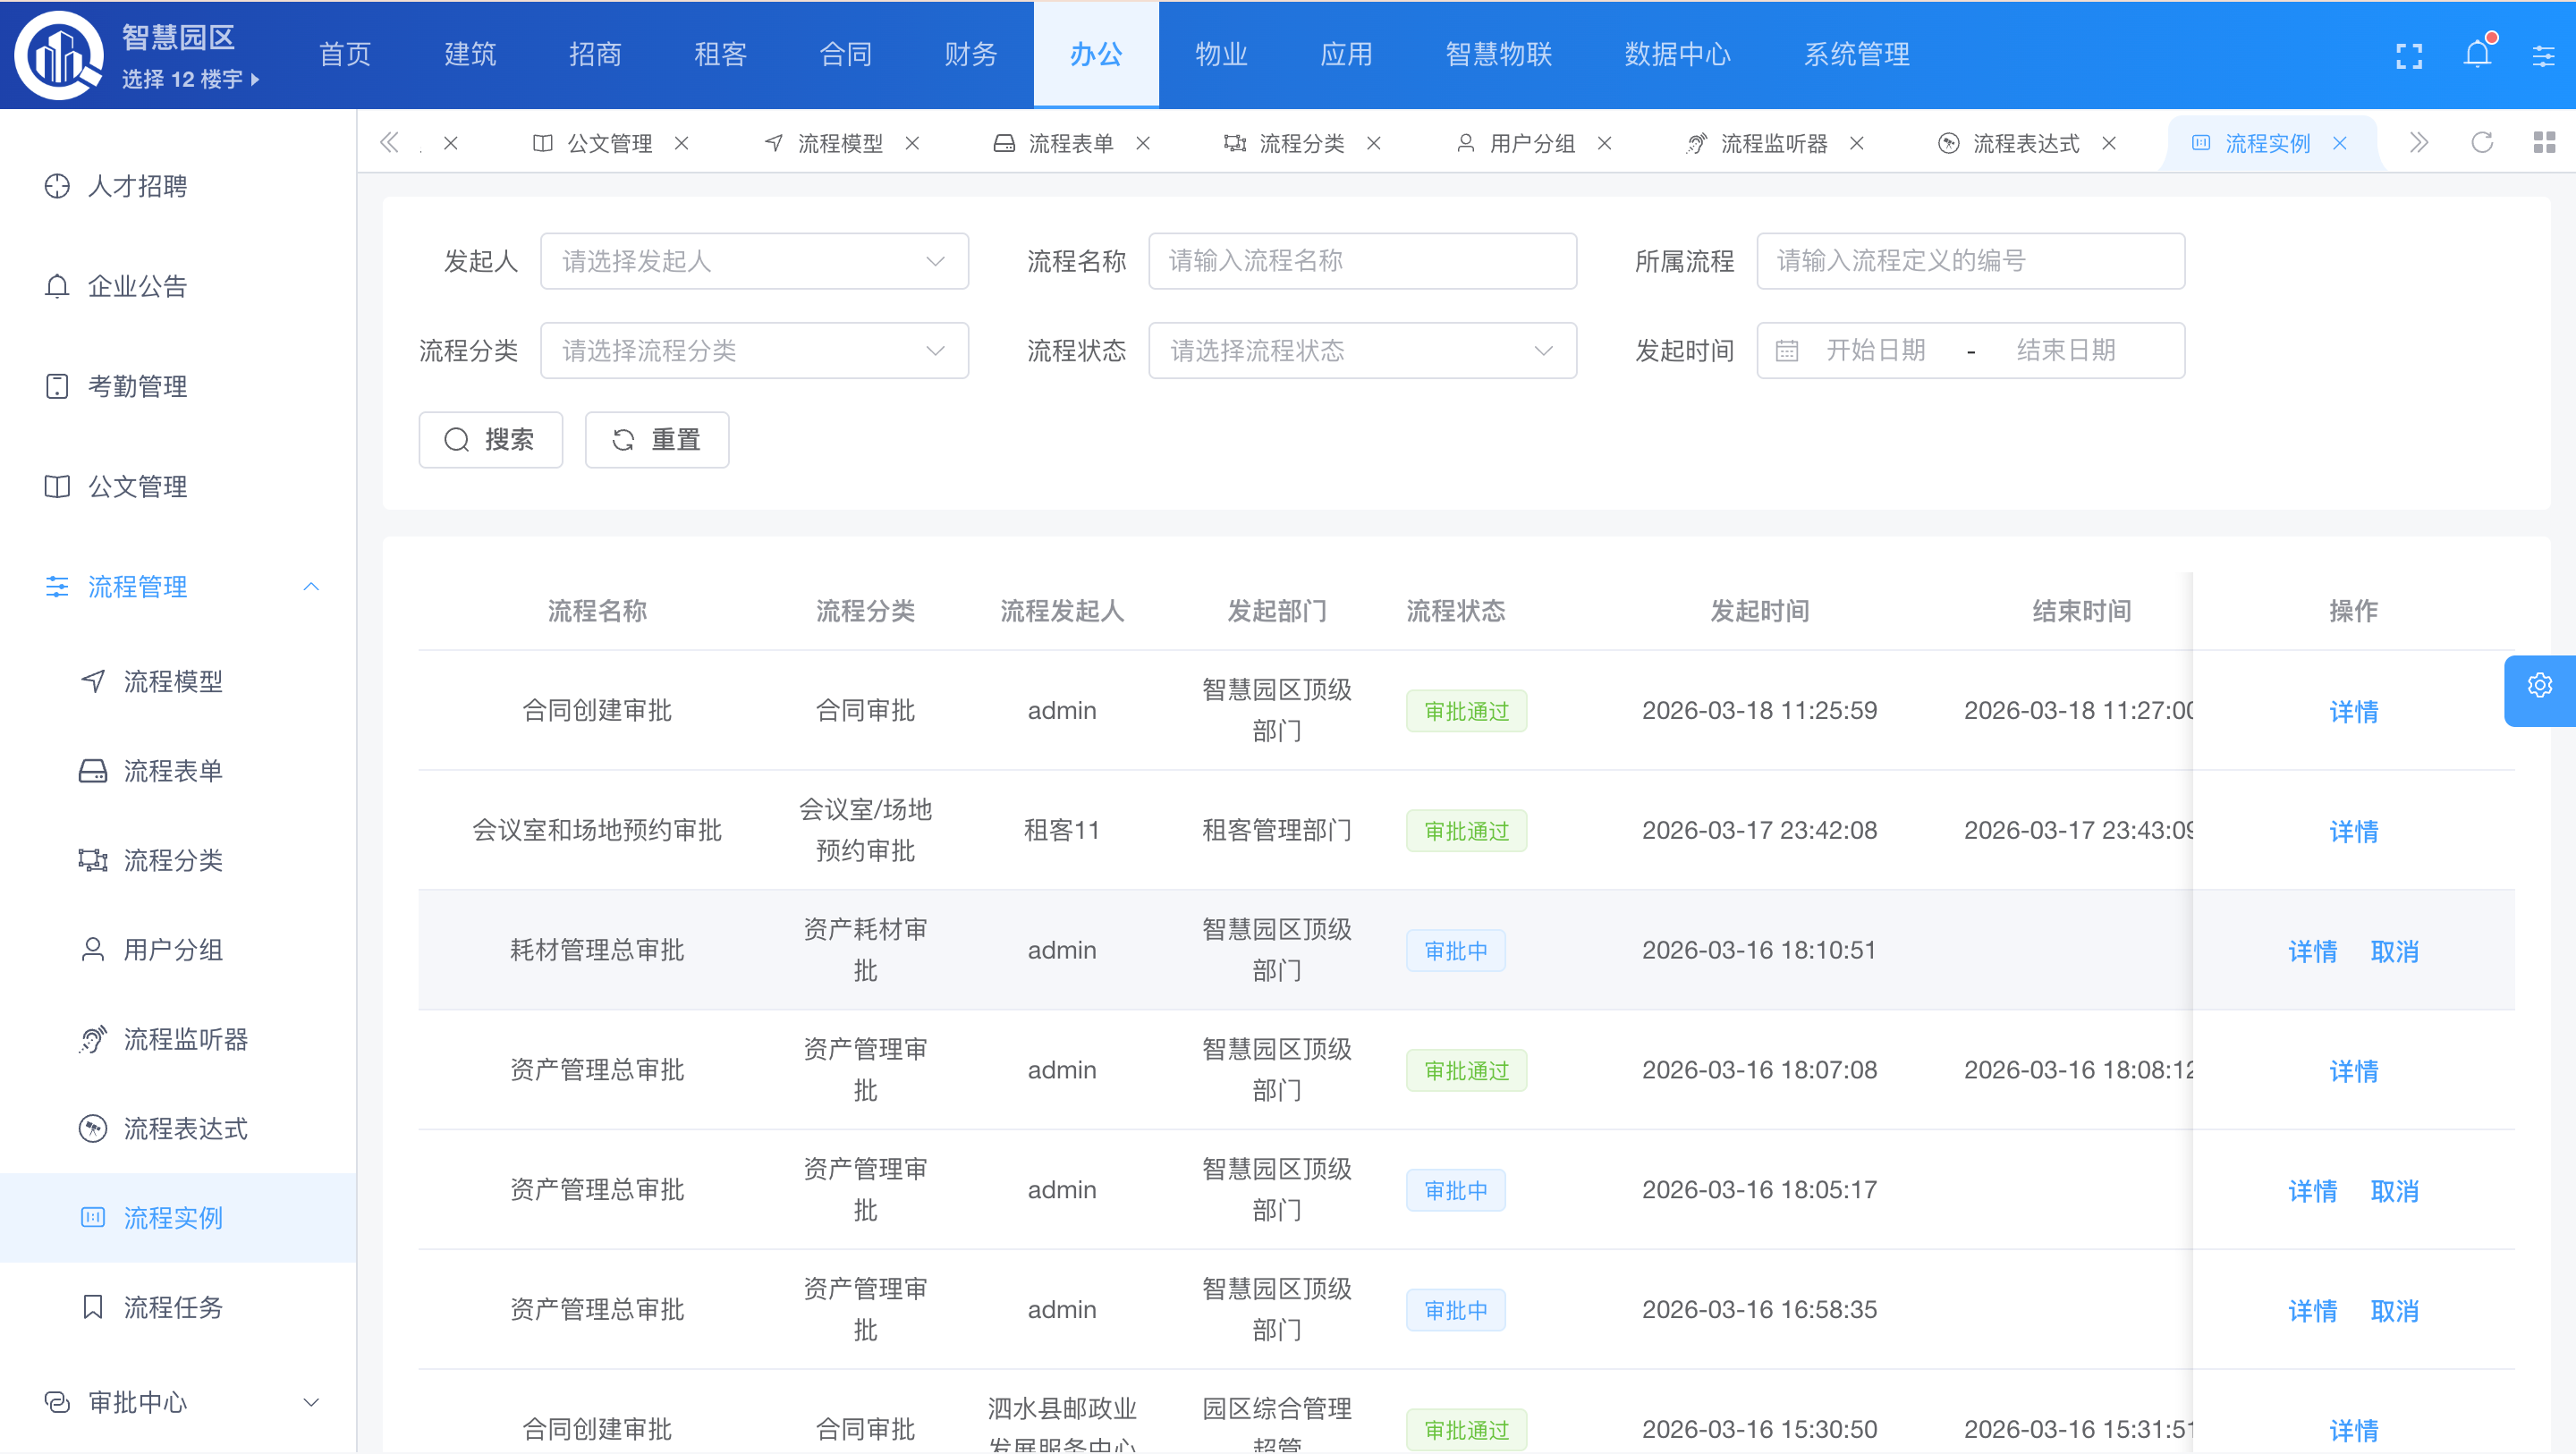This screenshot has height=1454, width=2576.
Task: Cancel the 耗材管理总审批 process
Action: tap(2394, 951)
